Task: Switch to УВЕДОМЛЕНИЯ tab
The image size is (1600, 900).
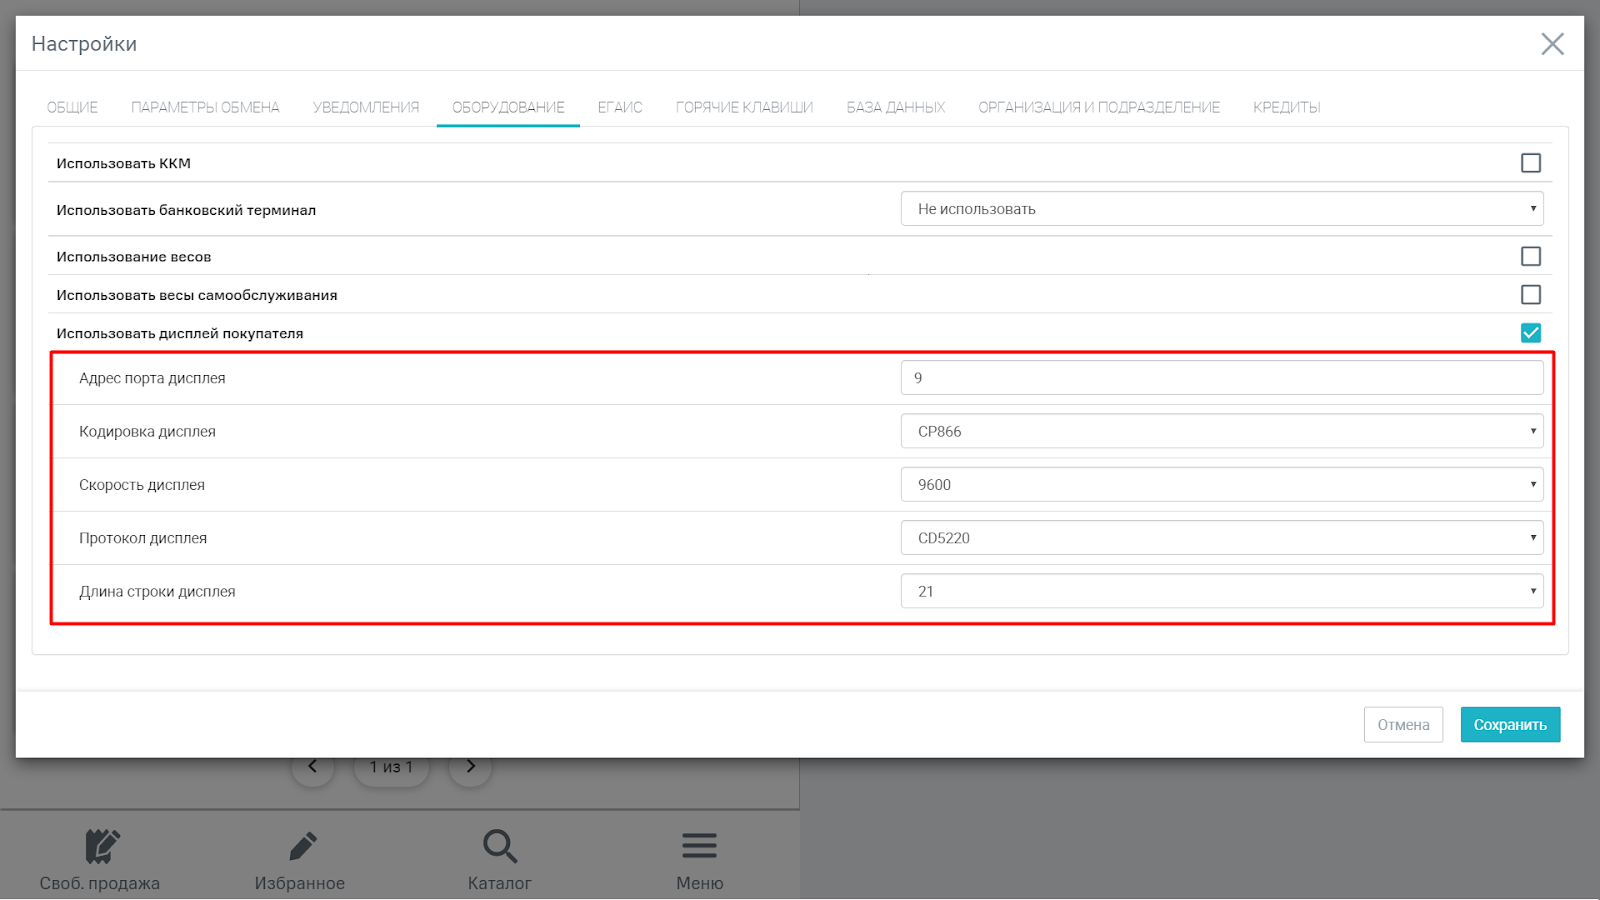Action: tap(366, 107)
